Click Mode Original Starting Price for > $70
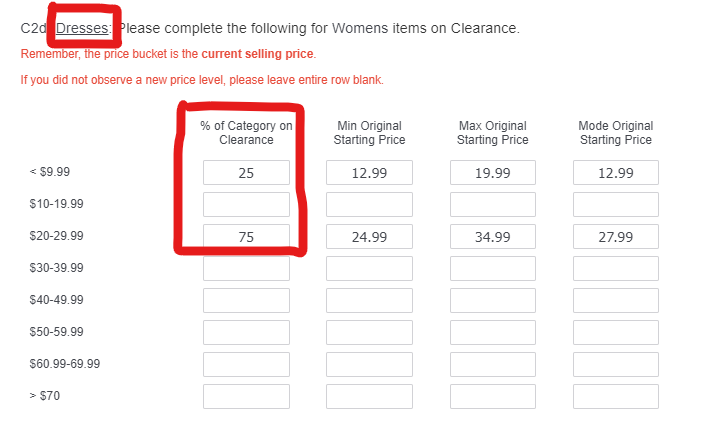The image size is (713, 428). click(616, 397)
